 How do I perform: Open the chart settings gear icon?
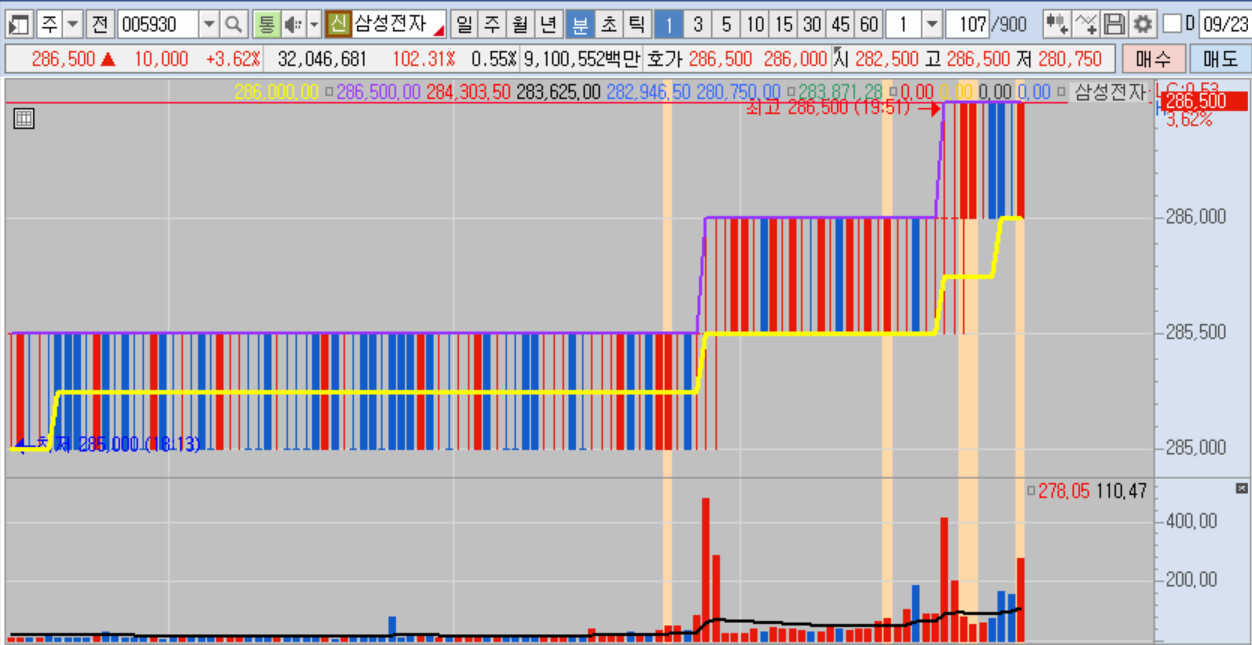(1141, 23)
